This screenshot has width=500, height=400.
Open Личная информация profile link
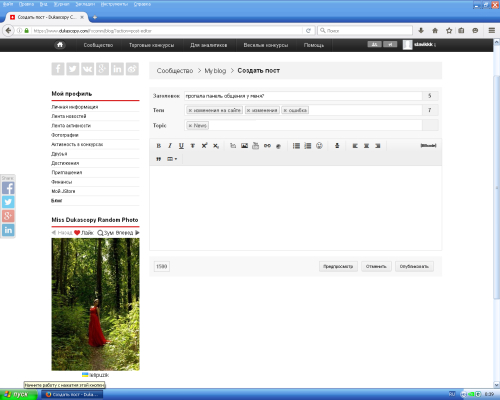pos(75,107)
